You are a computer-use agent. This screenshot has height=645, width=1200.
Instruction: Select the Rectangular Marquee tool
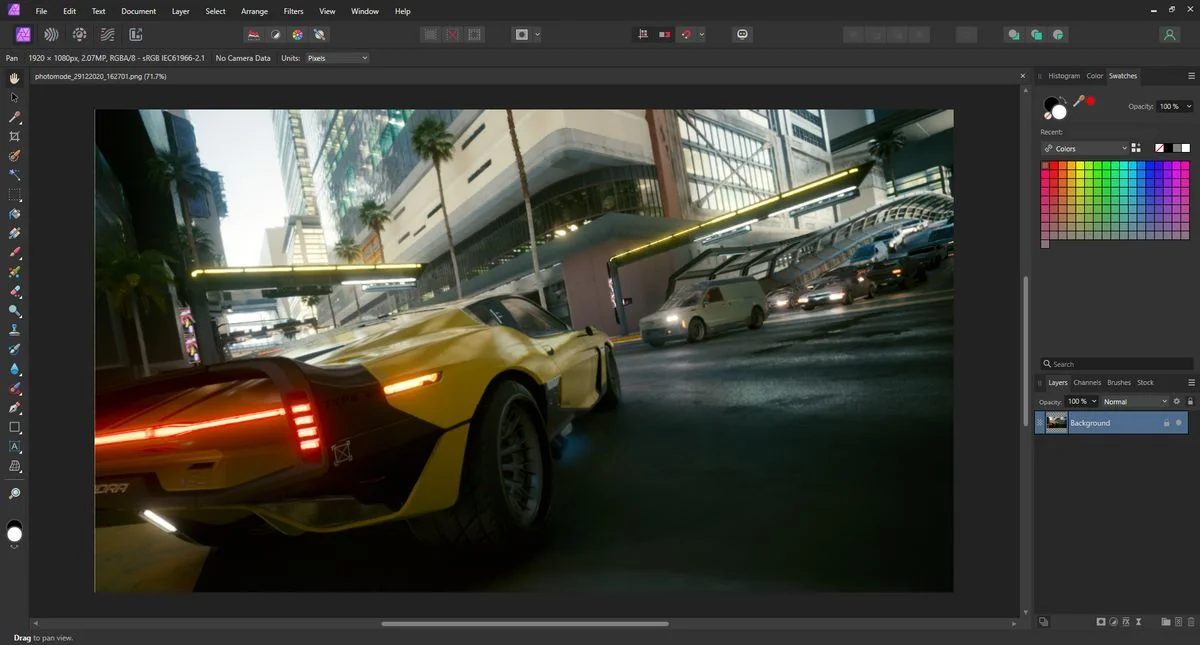point(14,194)
